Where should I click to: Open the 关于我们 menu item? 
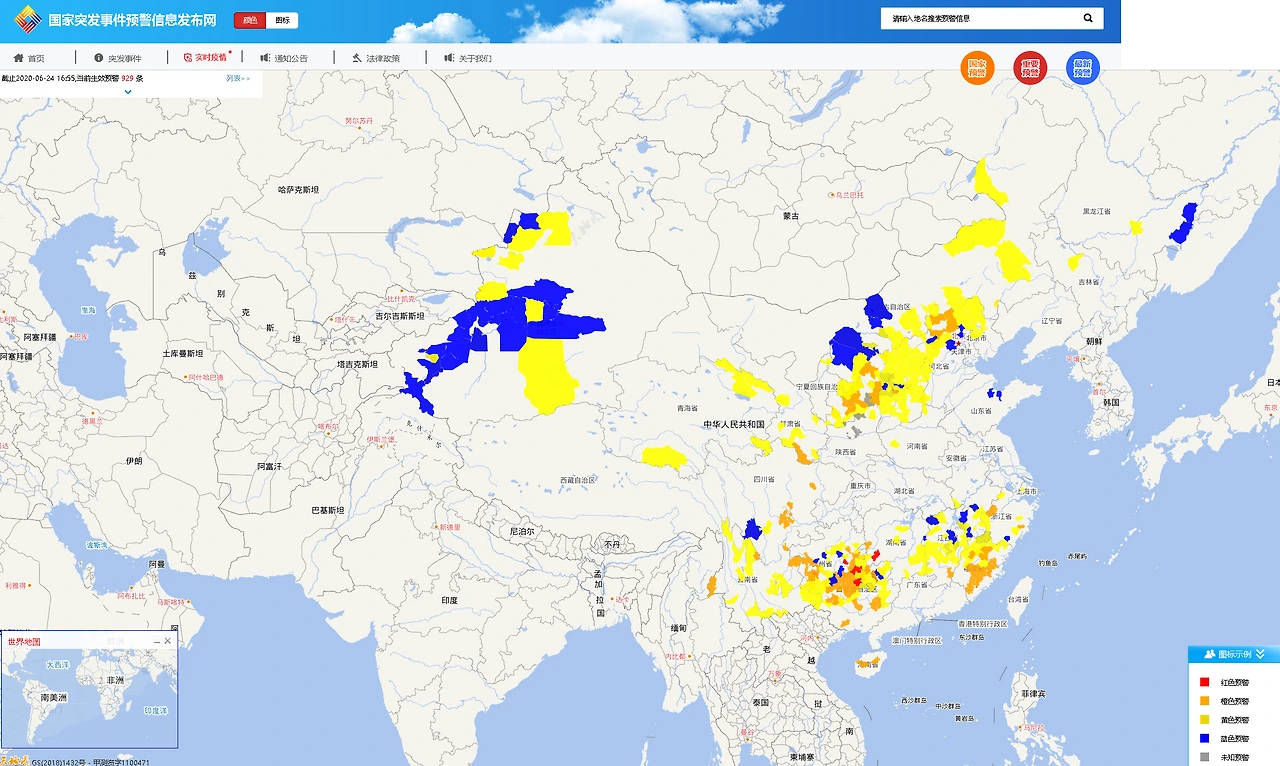[x=476, y=58]
